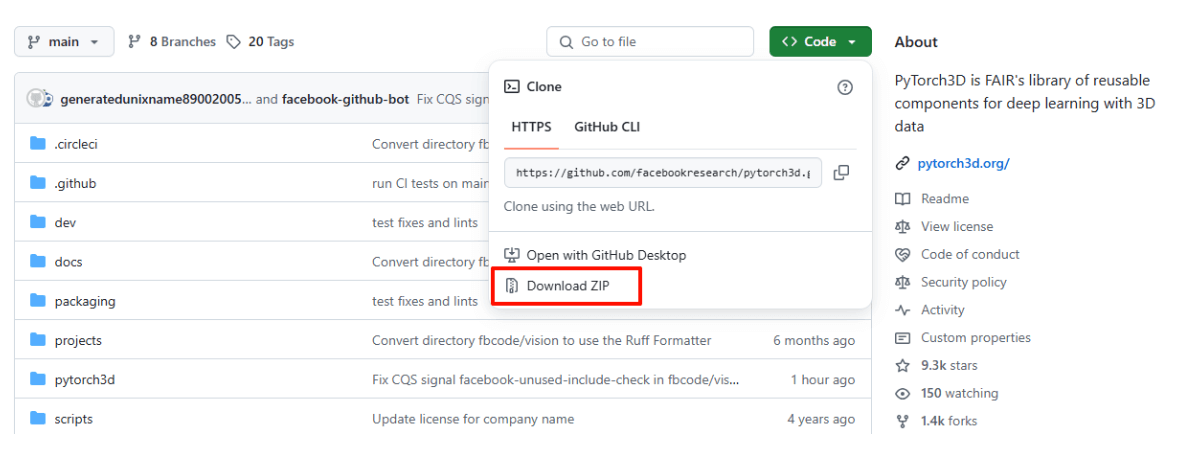Open the Activity link
Viewport: 1178px width, 454px height.
943,310
